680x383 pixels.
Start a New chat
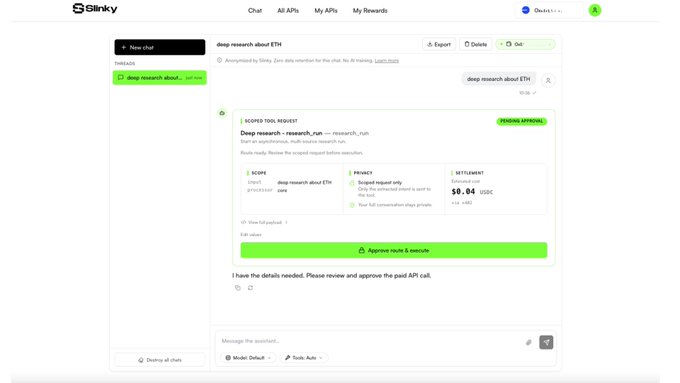coord(160,47)
